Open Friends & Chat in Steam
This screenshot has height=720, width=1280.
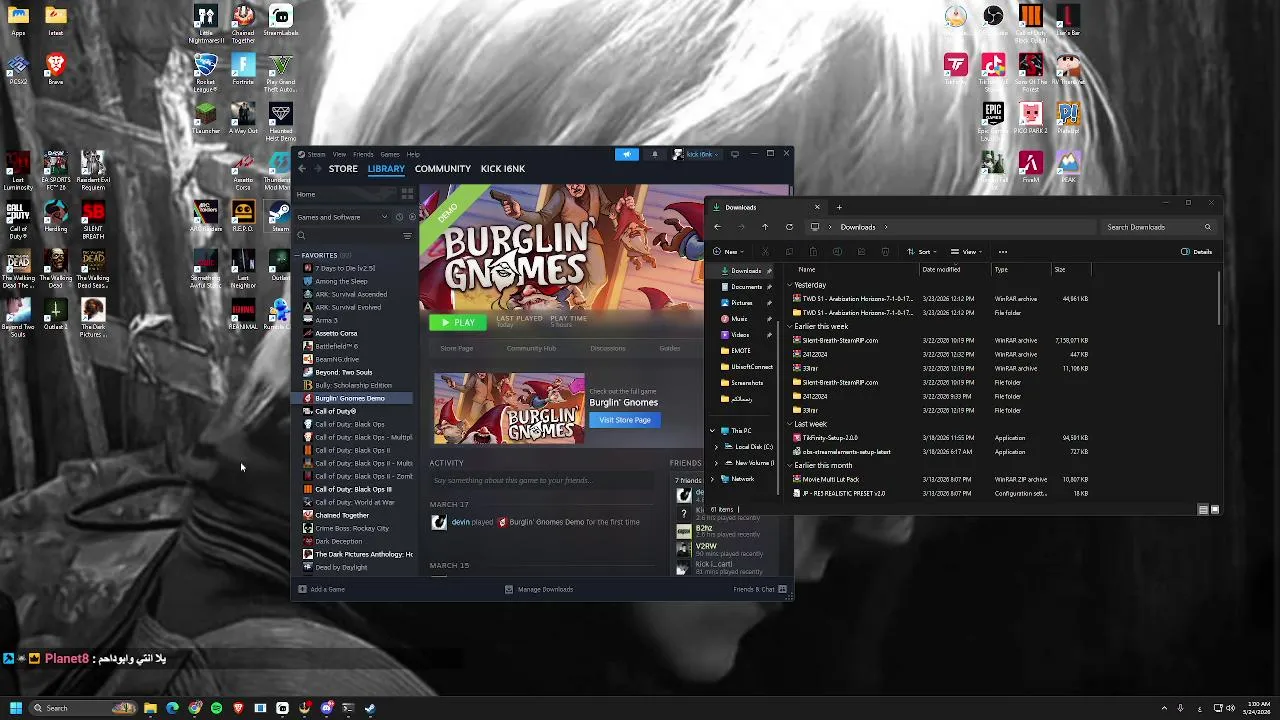760,589
